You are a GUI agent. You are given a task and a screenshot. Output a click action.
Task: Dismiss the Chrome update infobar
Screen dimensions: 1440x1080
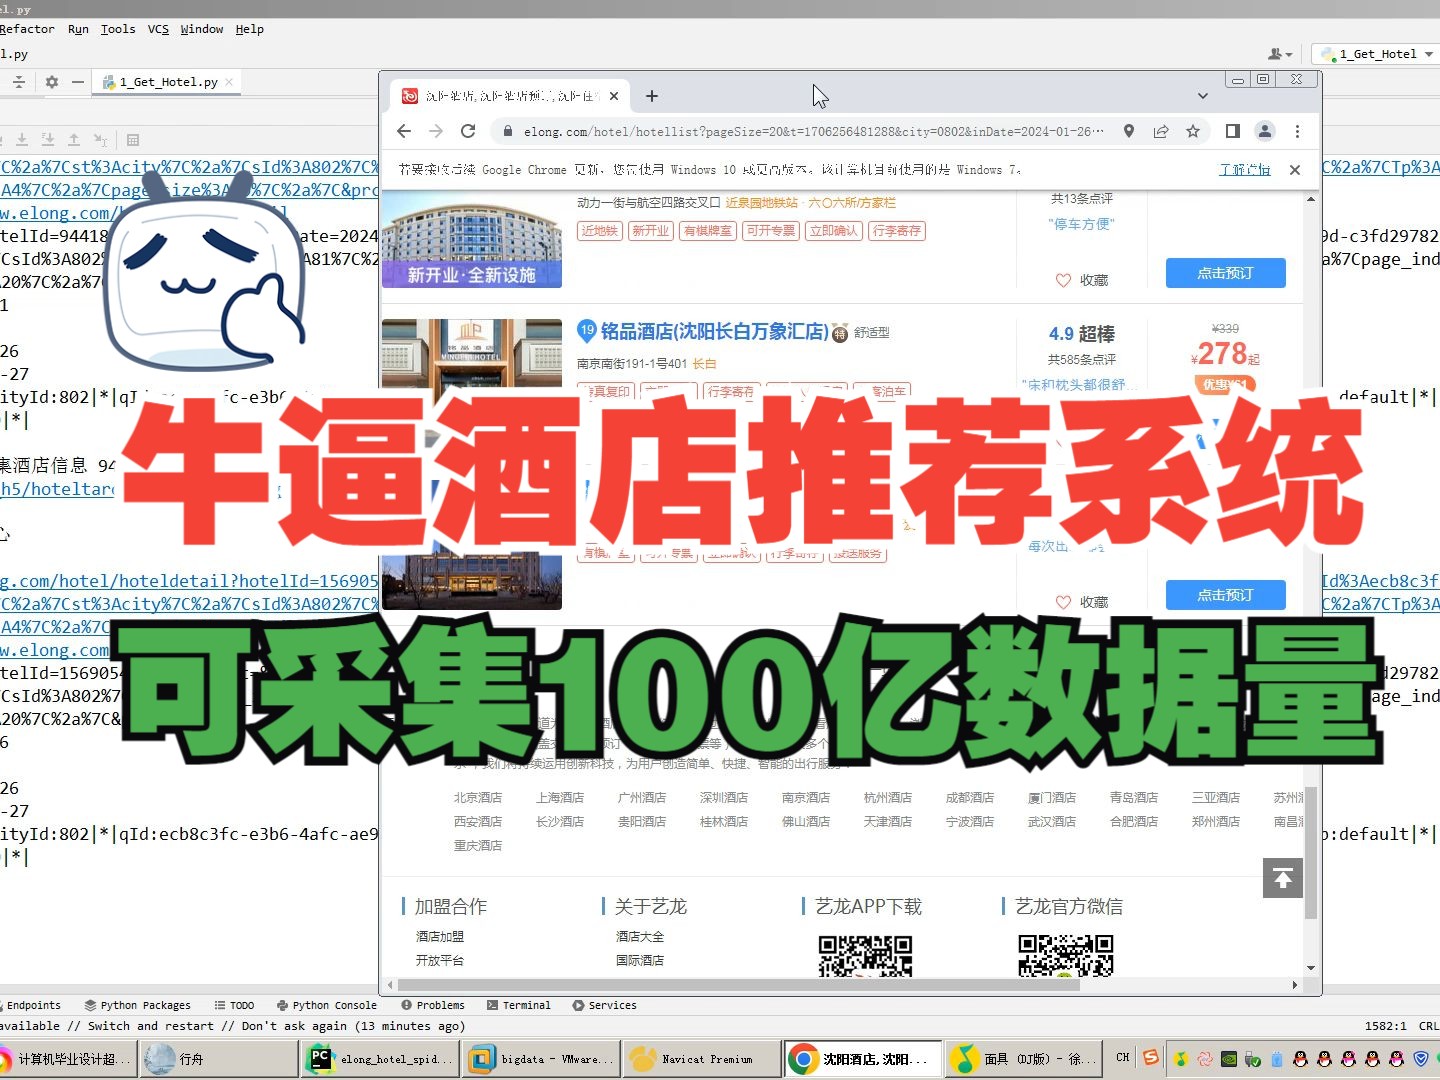[1295, 170]
